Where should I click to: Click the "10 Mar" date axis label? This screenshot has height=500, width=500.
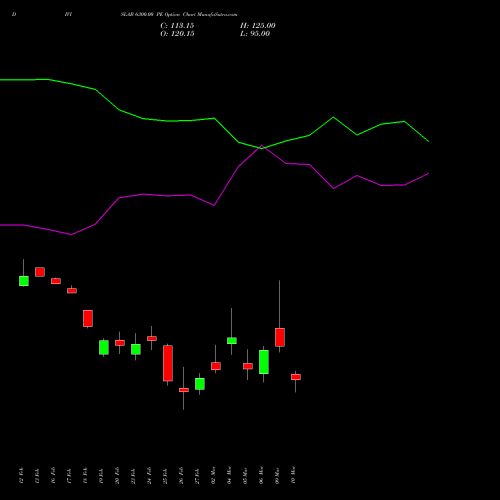point(293,476)
